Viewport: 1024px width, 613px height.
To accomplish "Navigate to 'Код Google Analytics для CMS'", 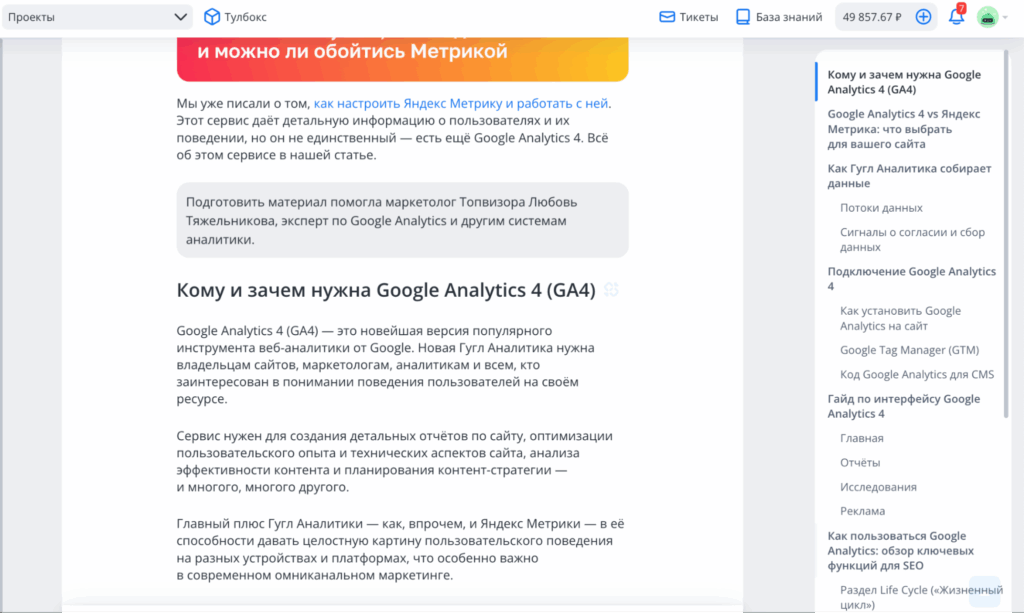I will (916, 375).
